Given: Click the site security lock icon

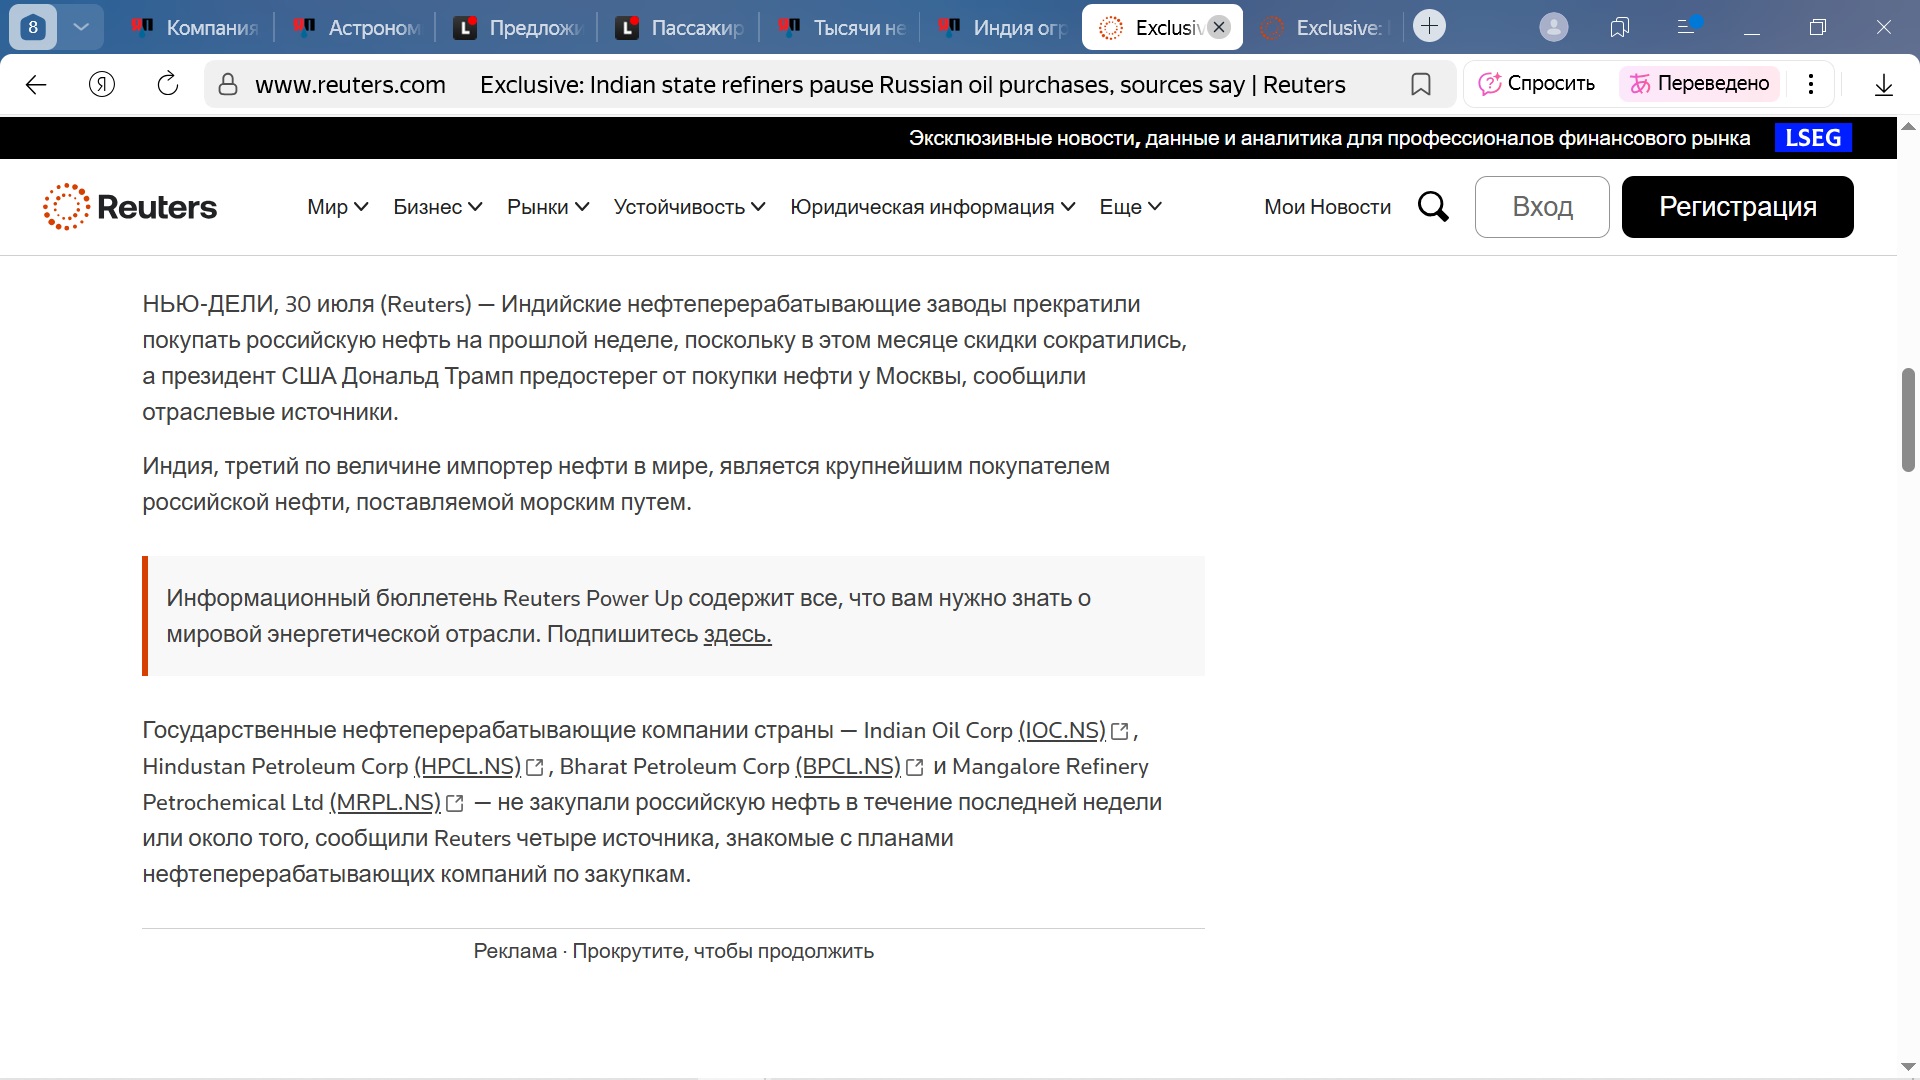Looking at the screenshot, I should coord(228,85).
